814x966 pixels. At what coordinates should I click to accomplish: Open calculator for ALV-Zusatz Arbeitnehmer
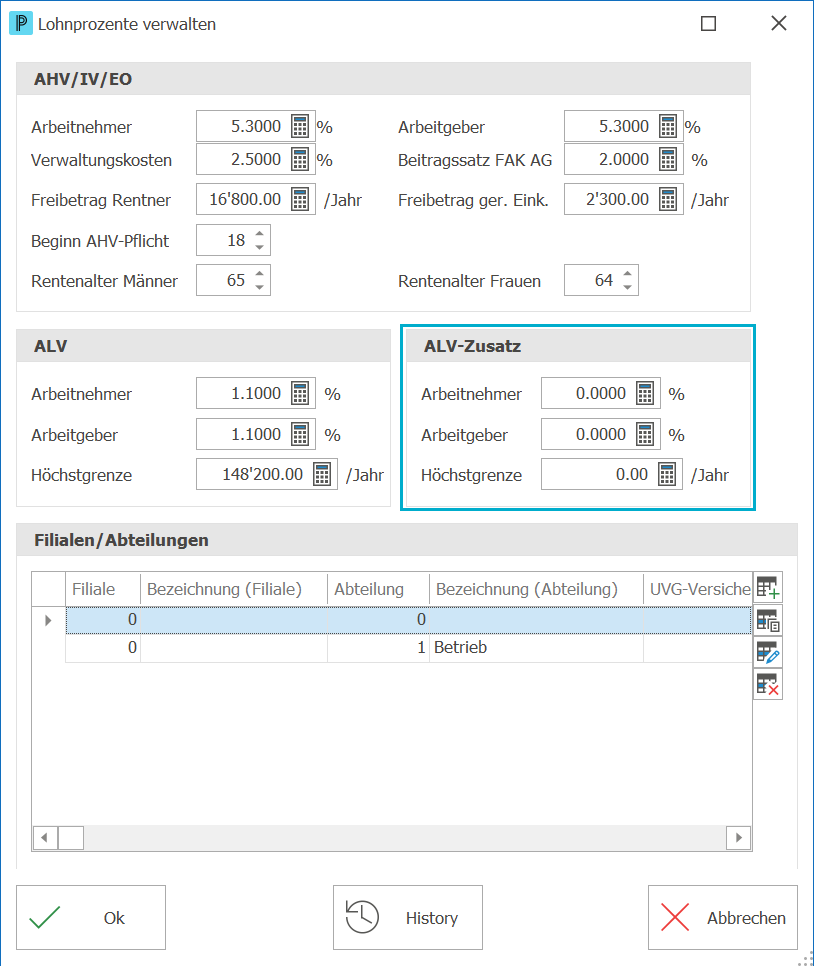[645, 393]
